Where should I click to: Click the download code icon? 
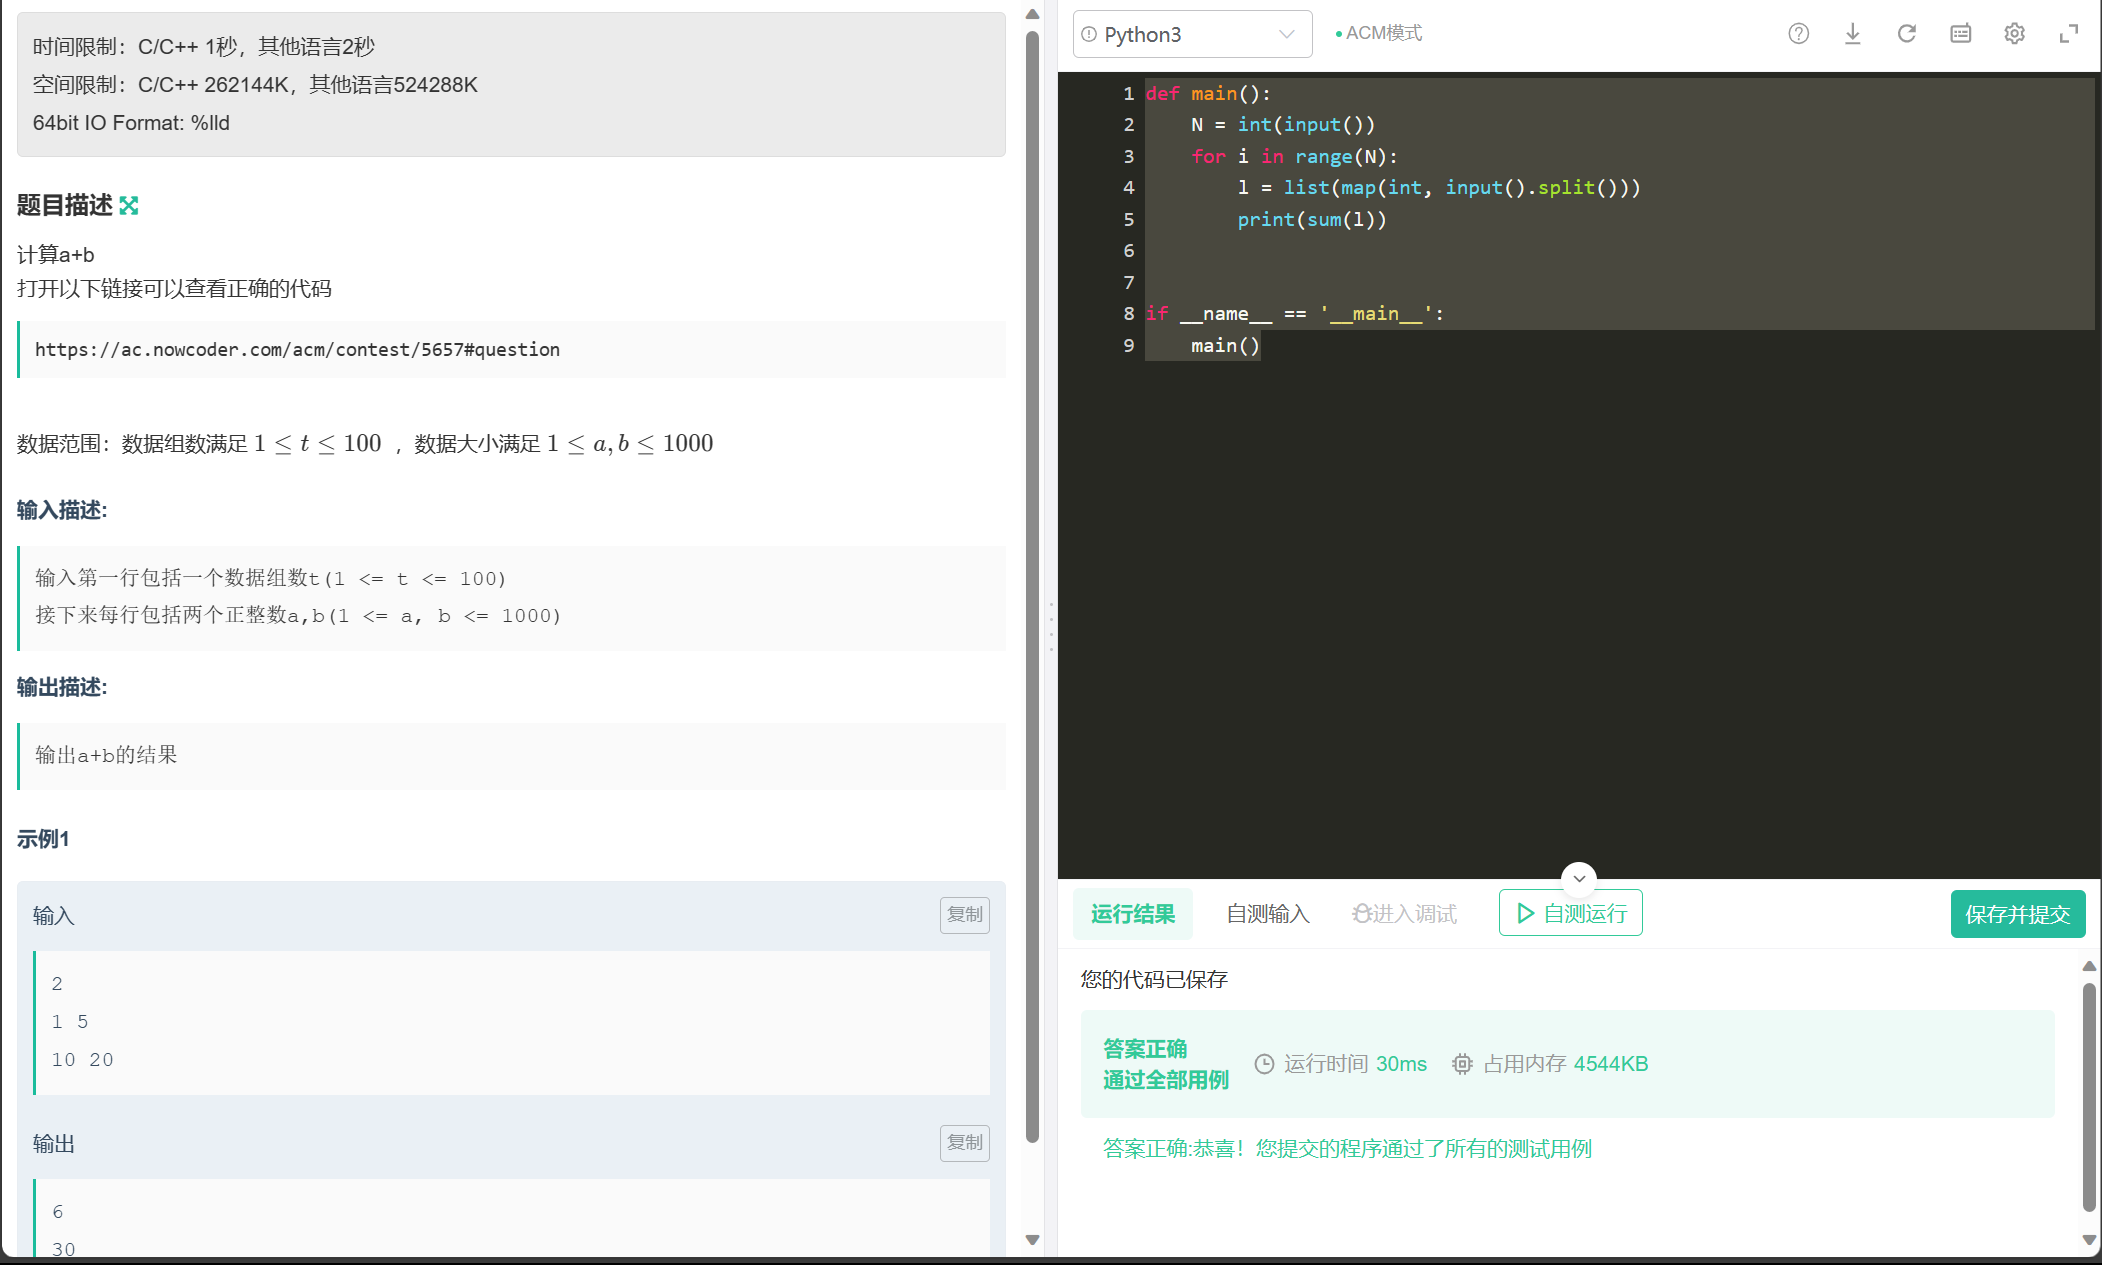click(1853, 33)
